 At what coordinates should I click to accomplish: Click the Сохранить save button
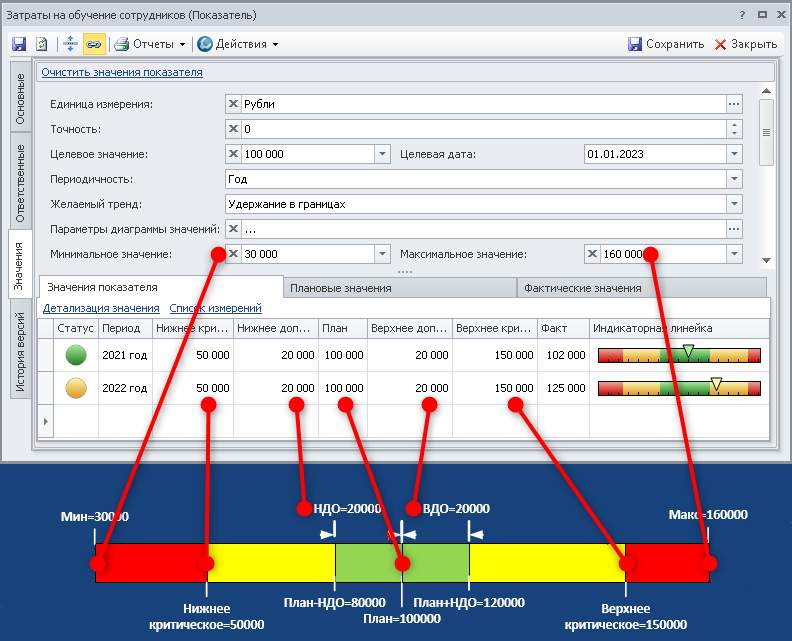point(666,44)
